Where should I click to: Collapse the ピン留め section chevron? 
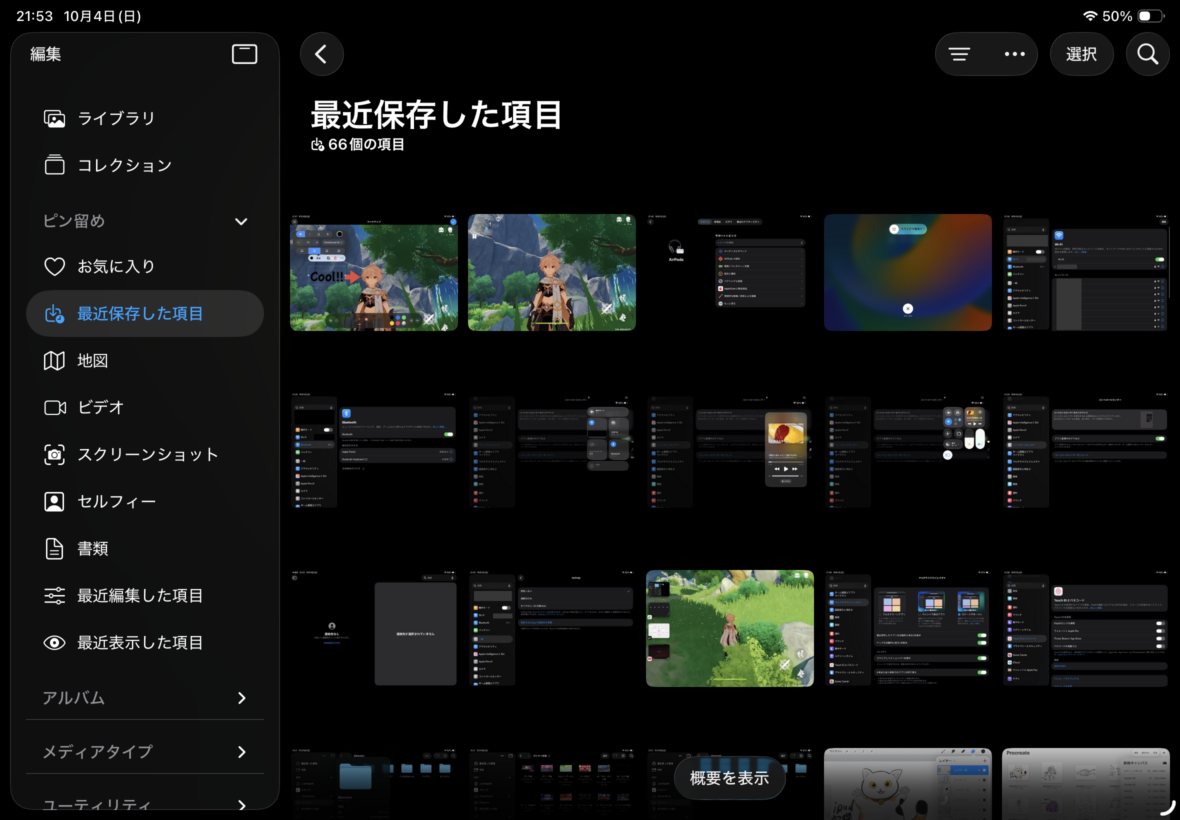pos(241,221)
